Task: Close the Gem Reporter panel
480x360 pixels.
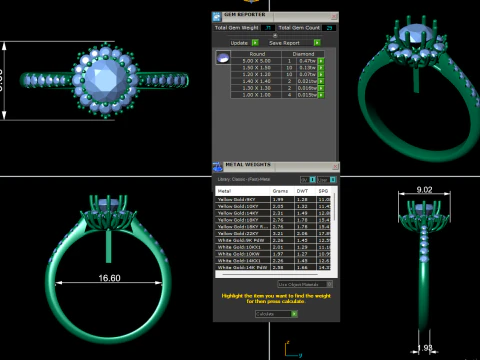Action: (x=334, y=16)
